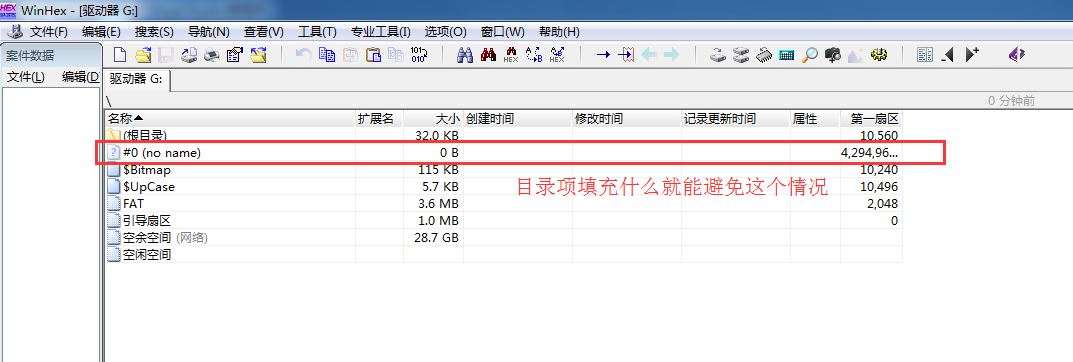Click the Open Folder icon
The height and width of the screenshot is (362, 1073).
pyautogui.click(x=258, y=55)
